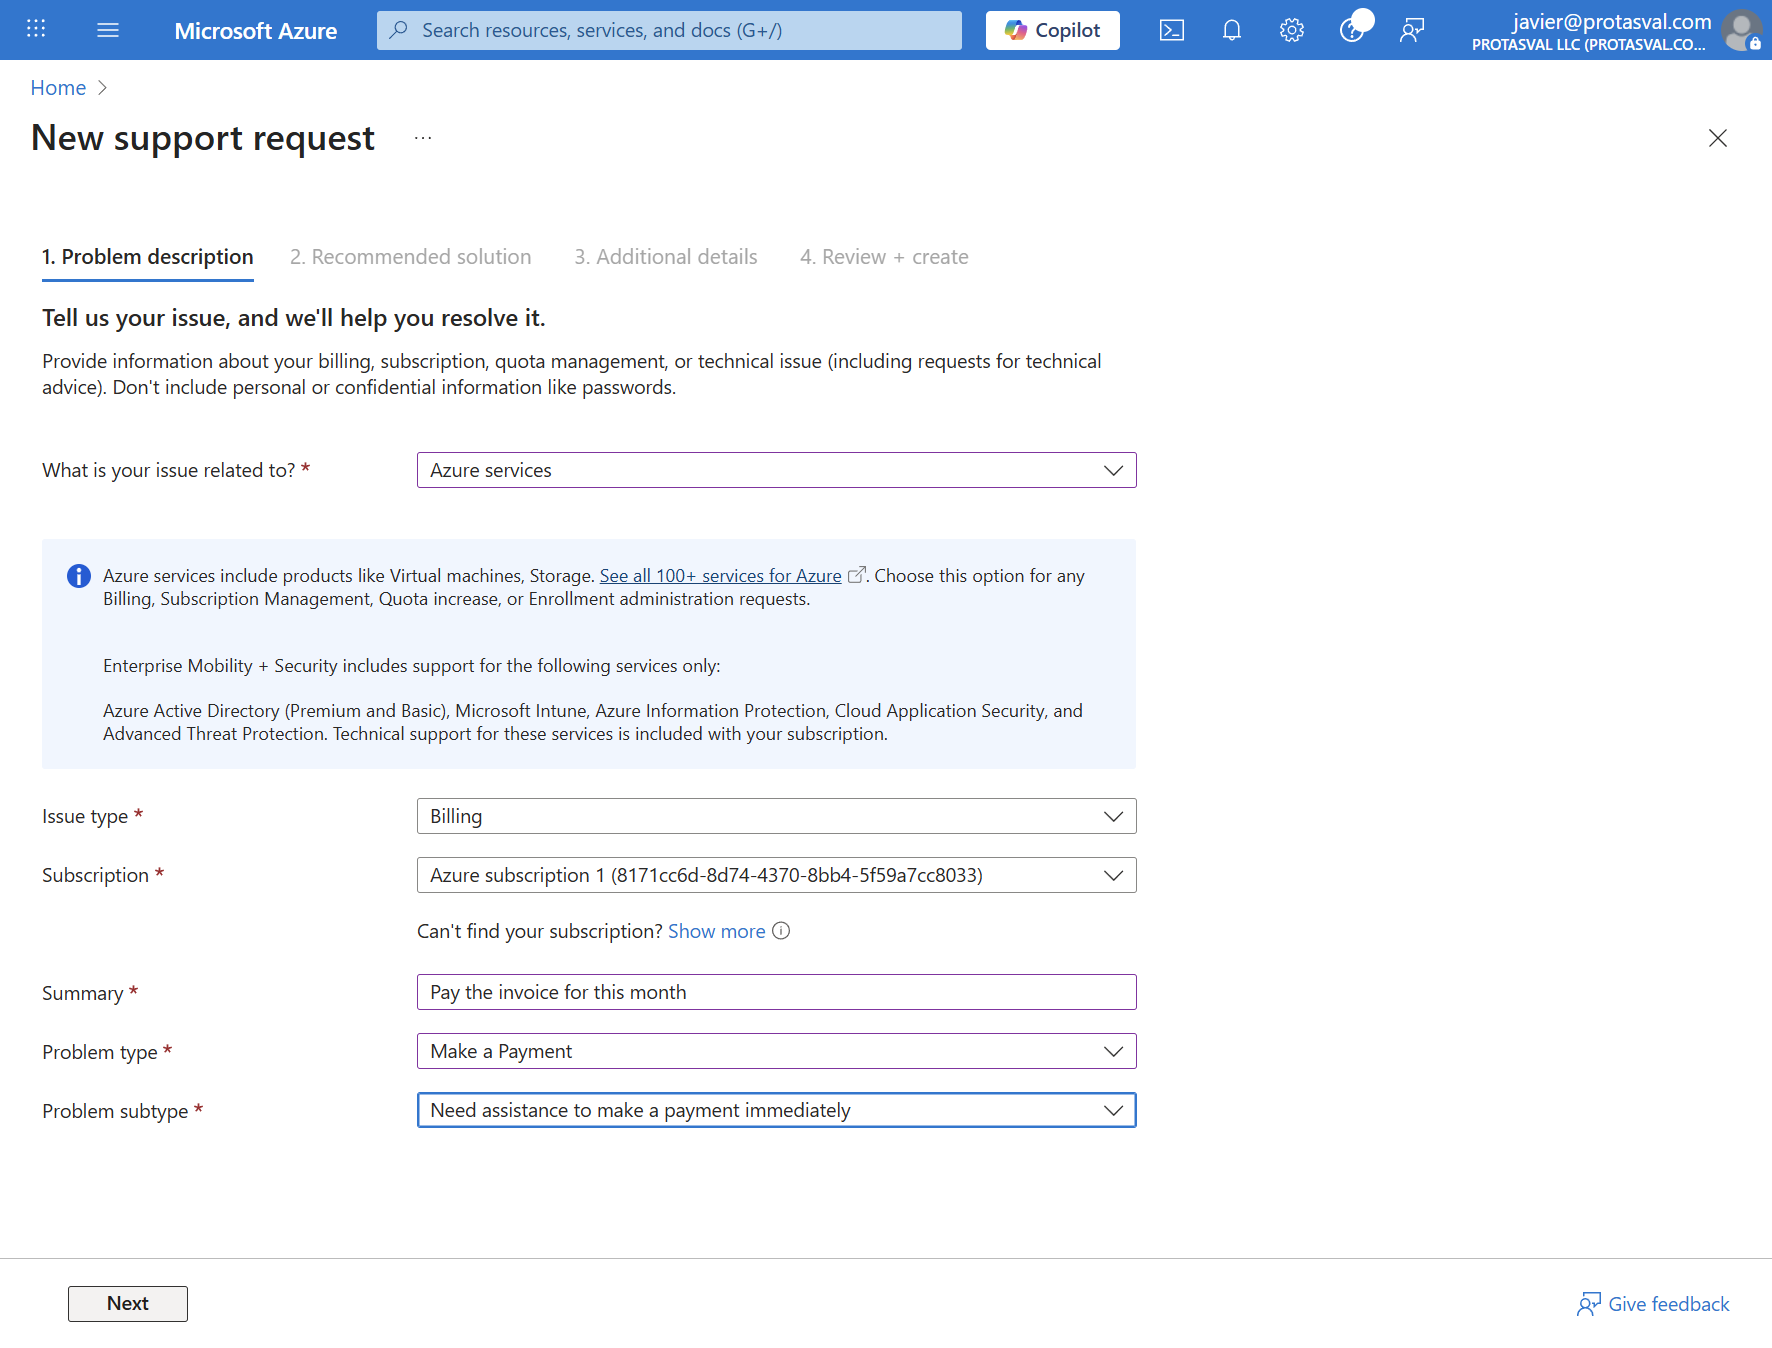1772x1348 pixels.
Task: Open the Issue type Billing dropdown
Action: (x=777, y=816)
